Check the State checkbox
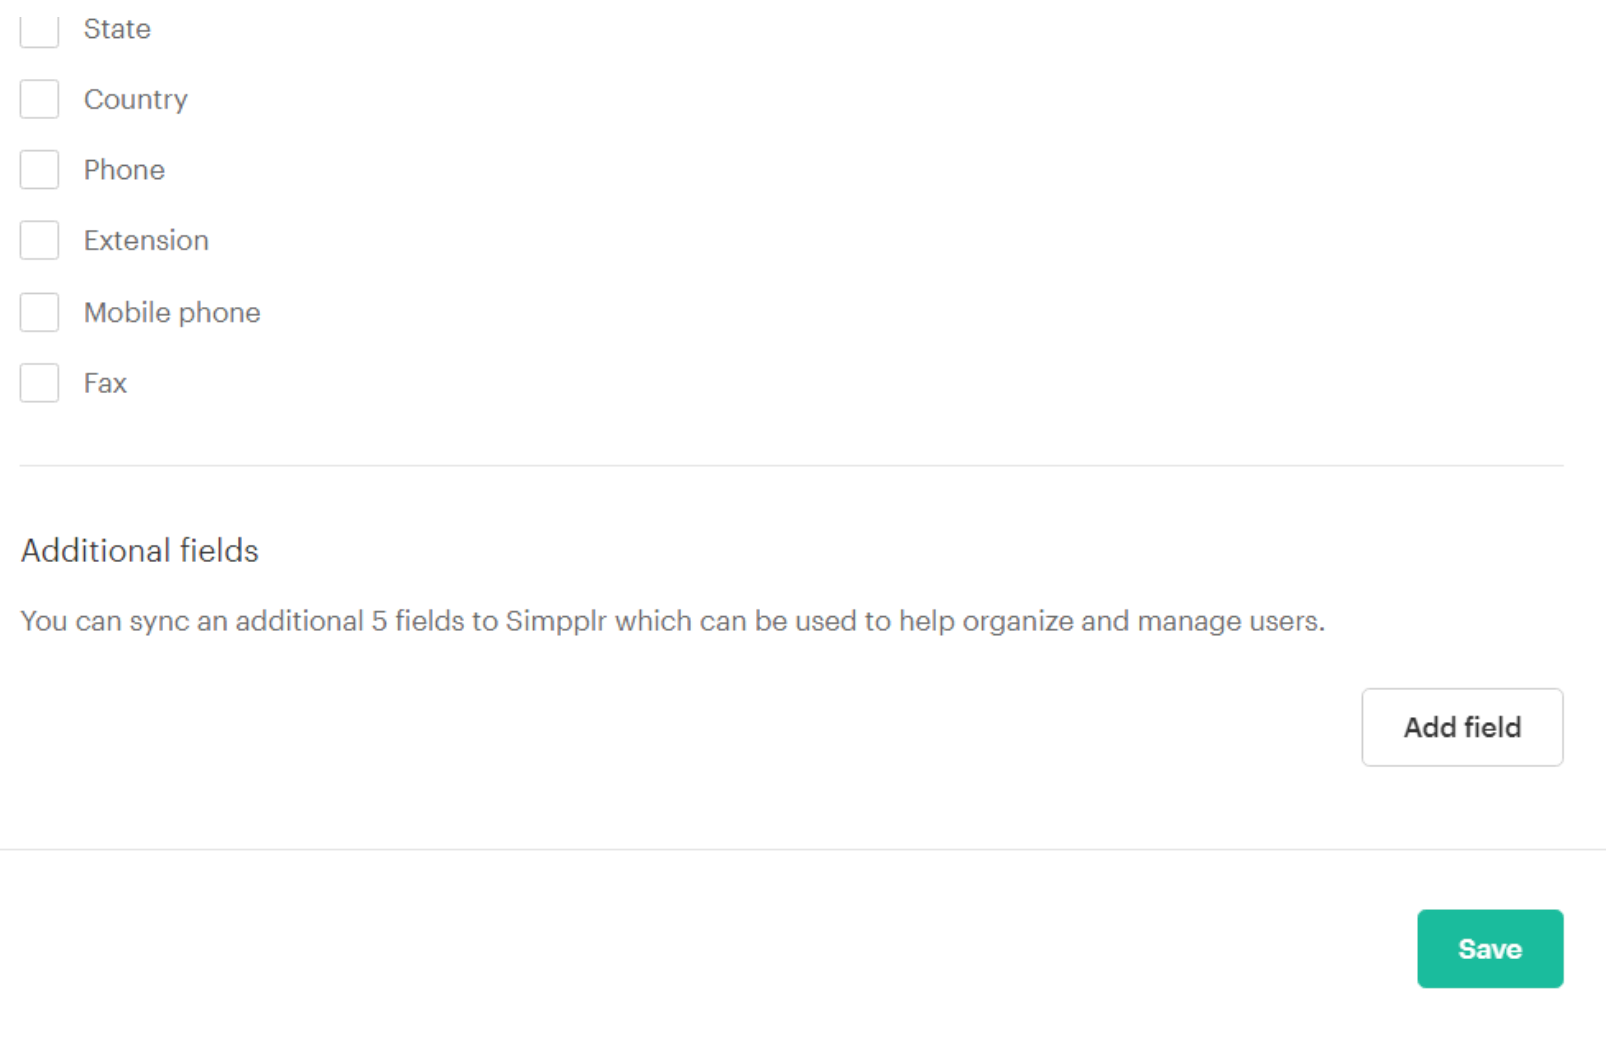The height and width of the screenshot is (1038, 1606). (39, 30)
